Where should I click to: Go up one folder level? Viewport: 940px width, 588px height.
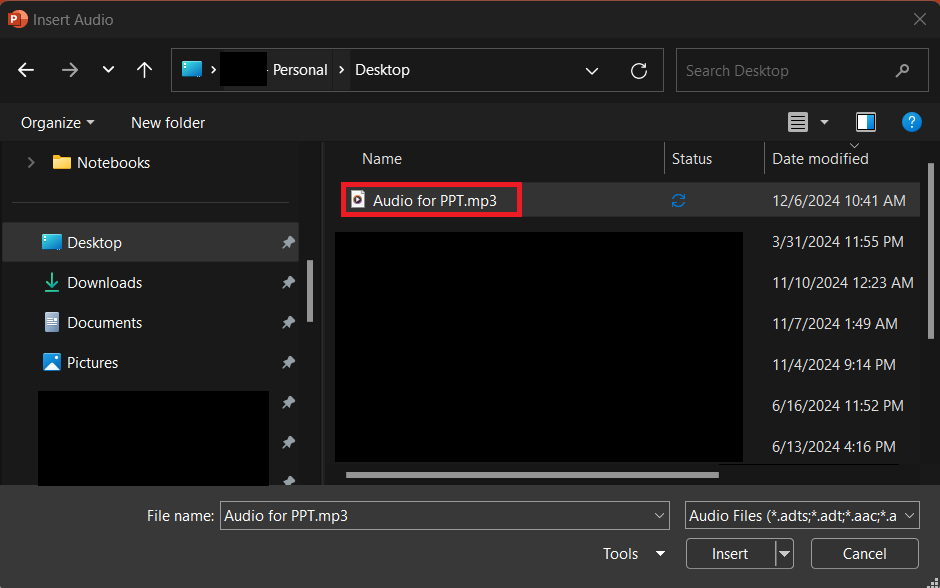(144, 70)
